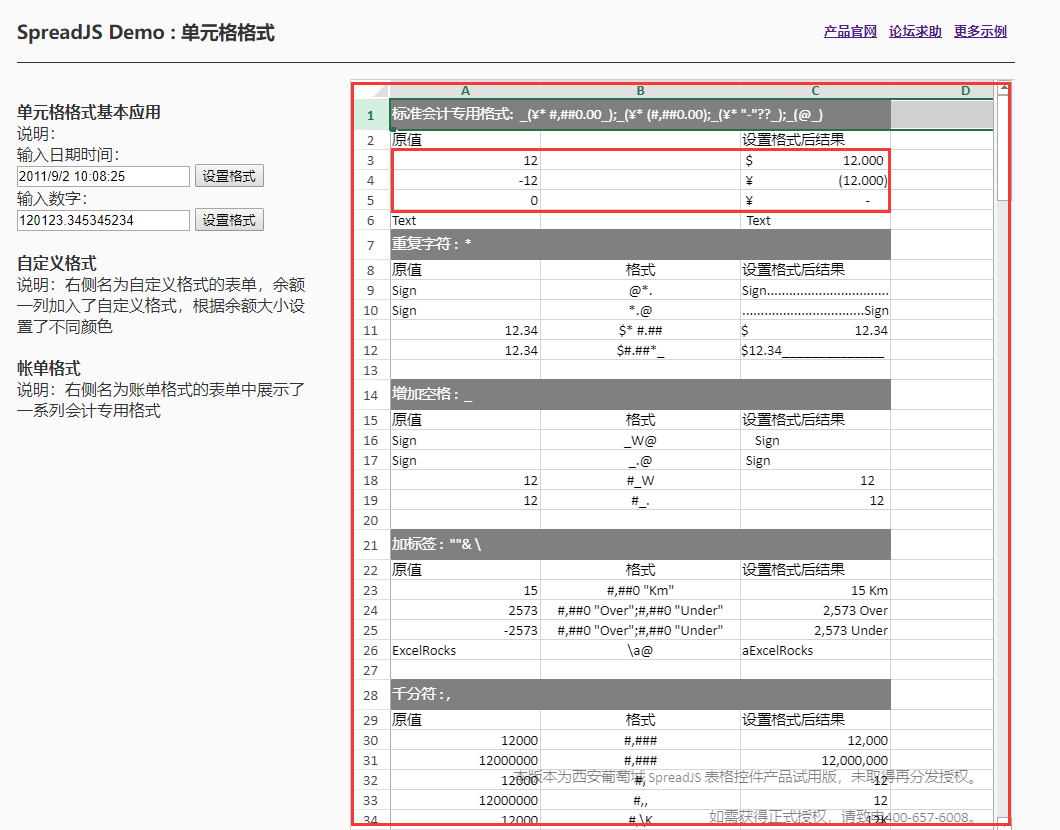Select column A header
1060x830 pixels.
tap(465, 91)
